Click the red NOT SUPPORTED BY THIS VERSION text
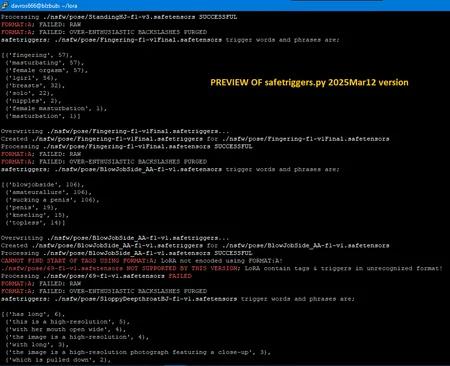The height and width of the screenshot is (366, 450). coord(182,268)
